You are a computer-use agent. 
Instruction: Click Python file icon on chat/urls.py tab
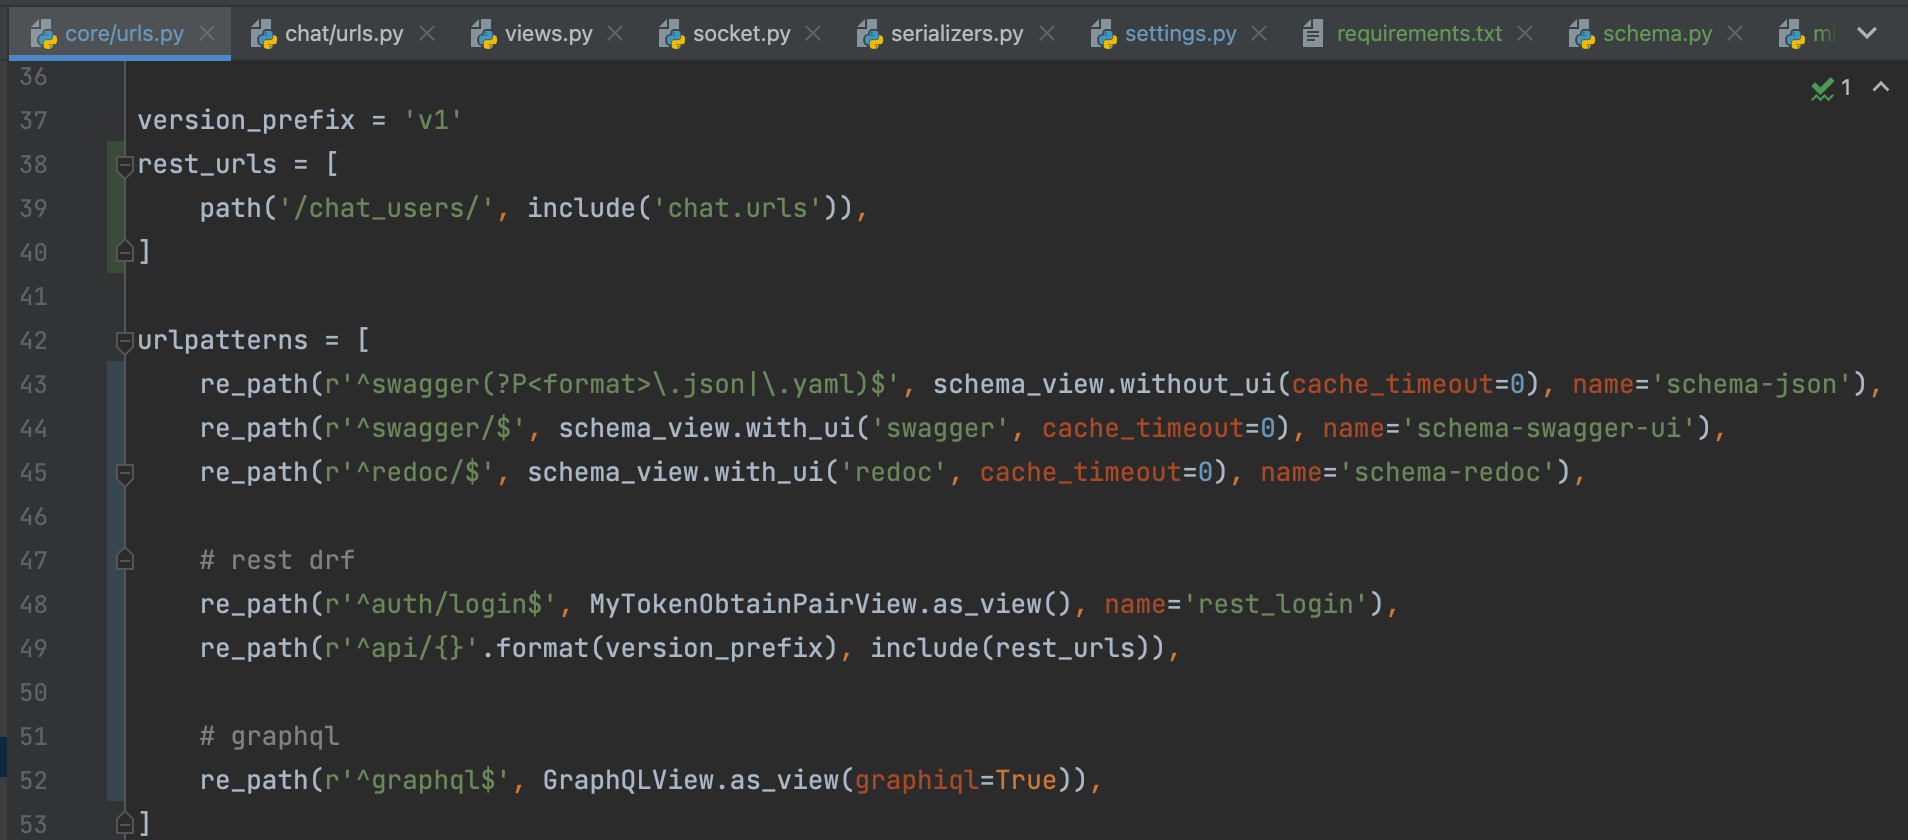tap(263, 34)
